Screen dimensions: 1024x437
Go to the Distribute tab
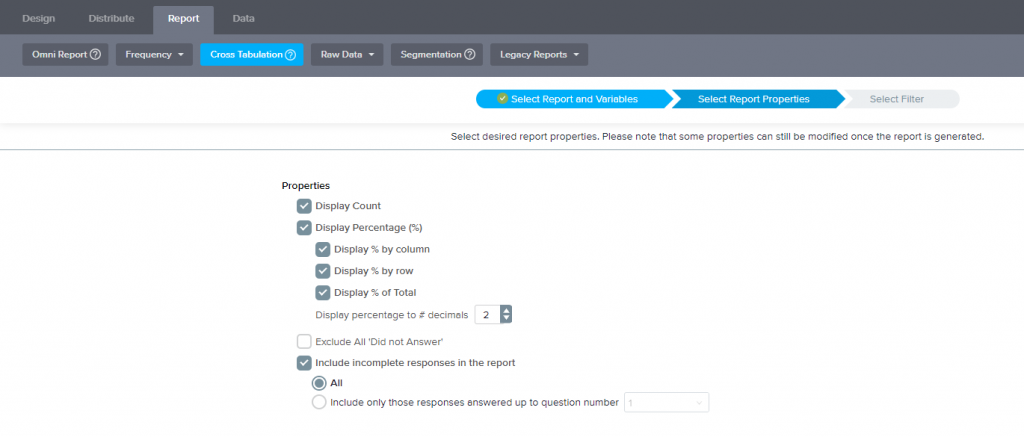pos(111,18)
